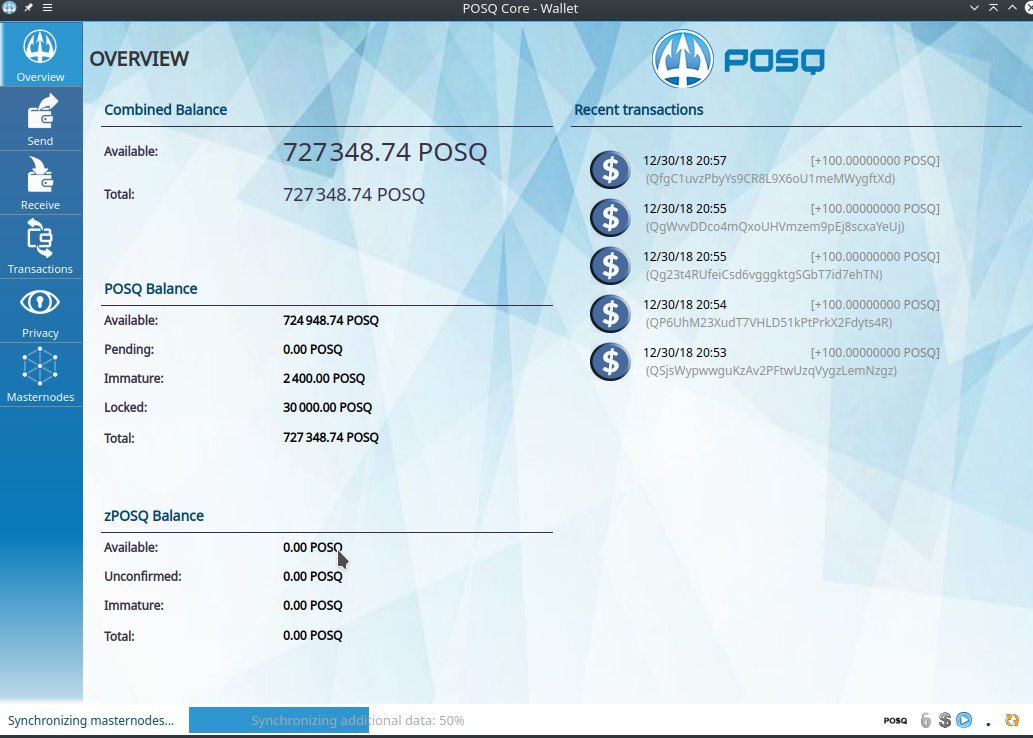Open the Receive screen icon
The width and height of the screenshot is (1033, 738).
click(x=40, y=176)
